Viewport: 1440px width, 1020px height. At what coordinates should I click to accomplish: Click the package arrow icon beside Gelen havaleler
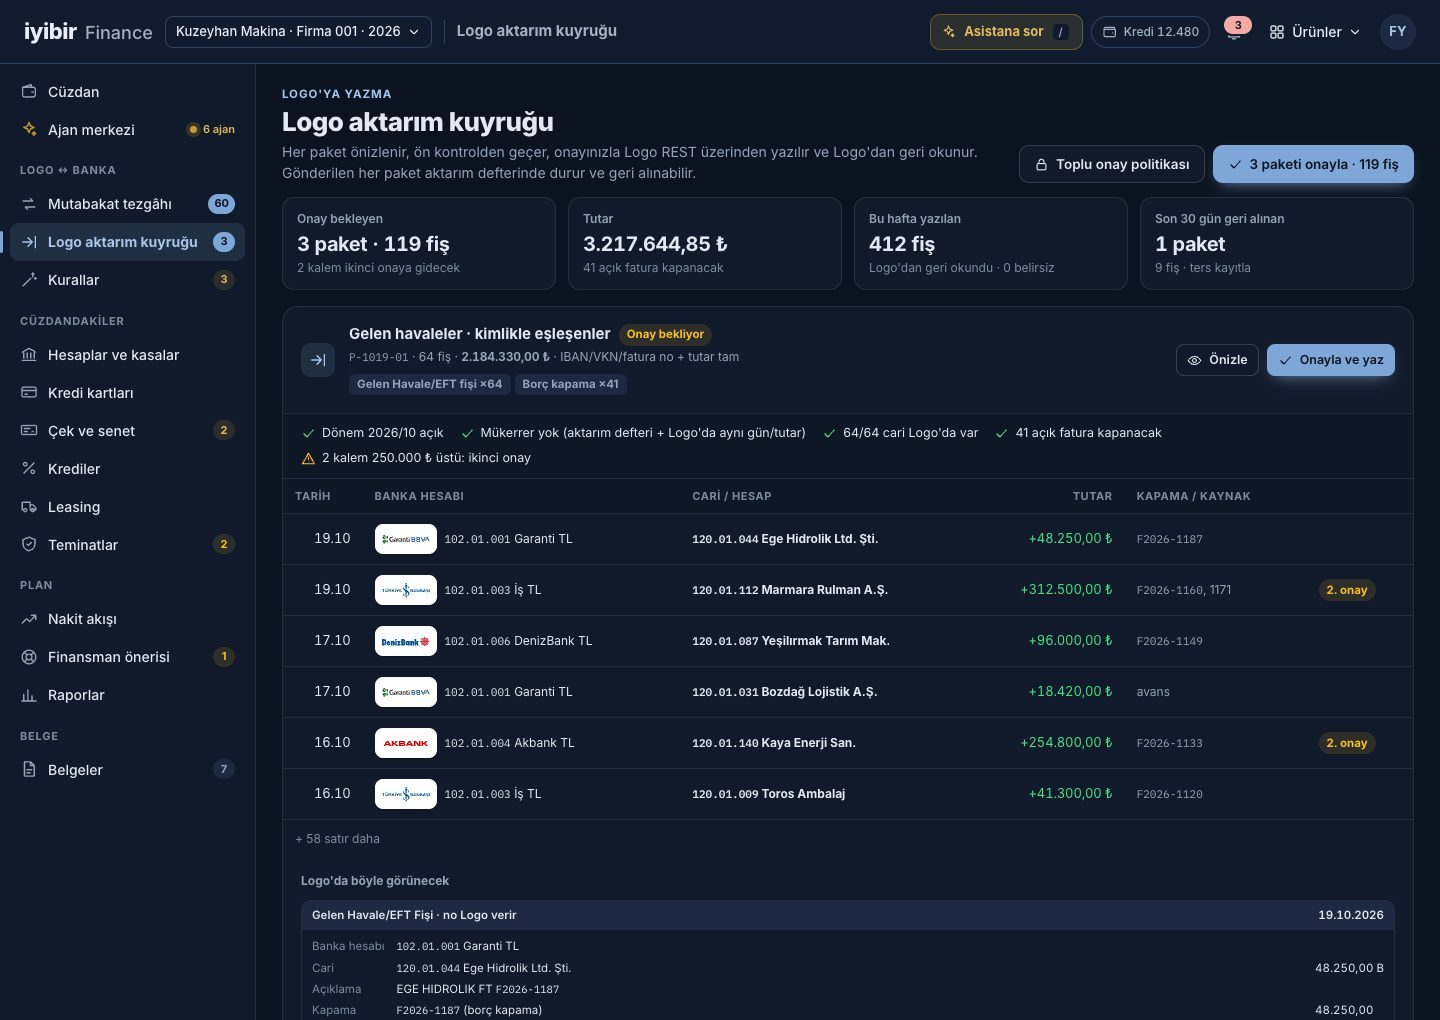point(318,360)
